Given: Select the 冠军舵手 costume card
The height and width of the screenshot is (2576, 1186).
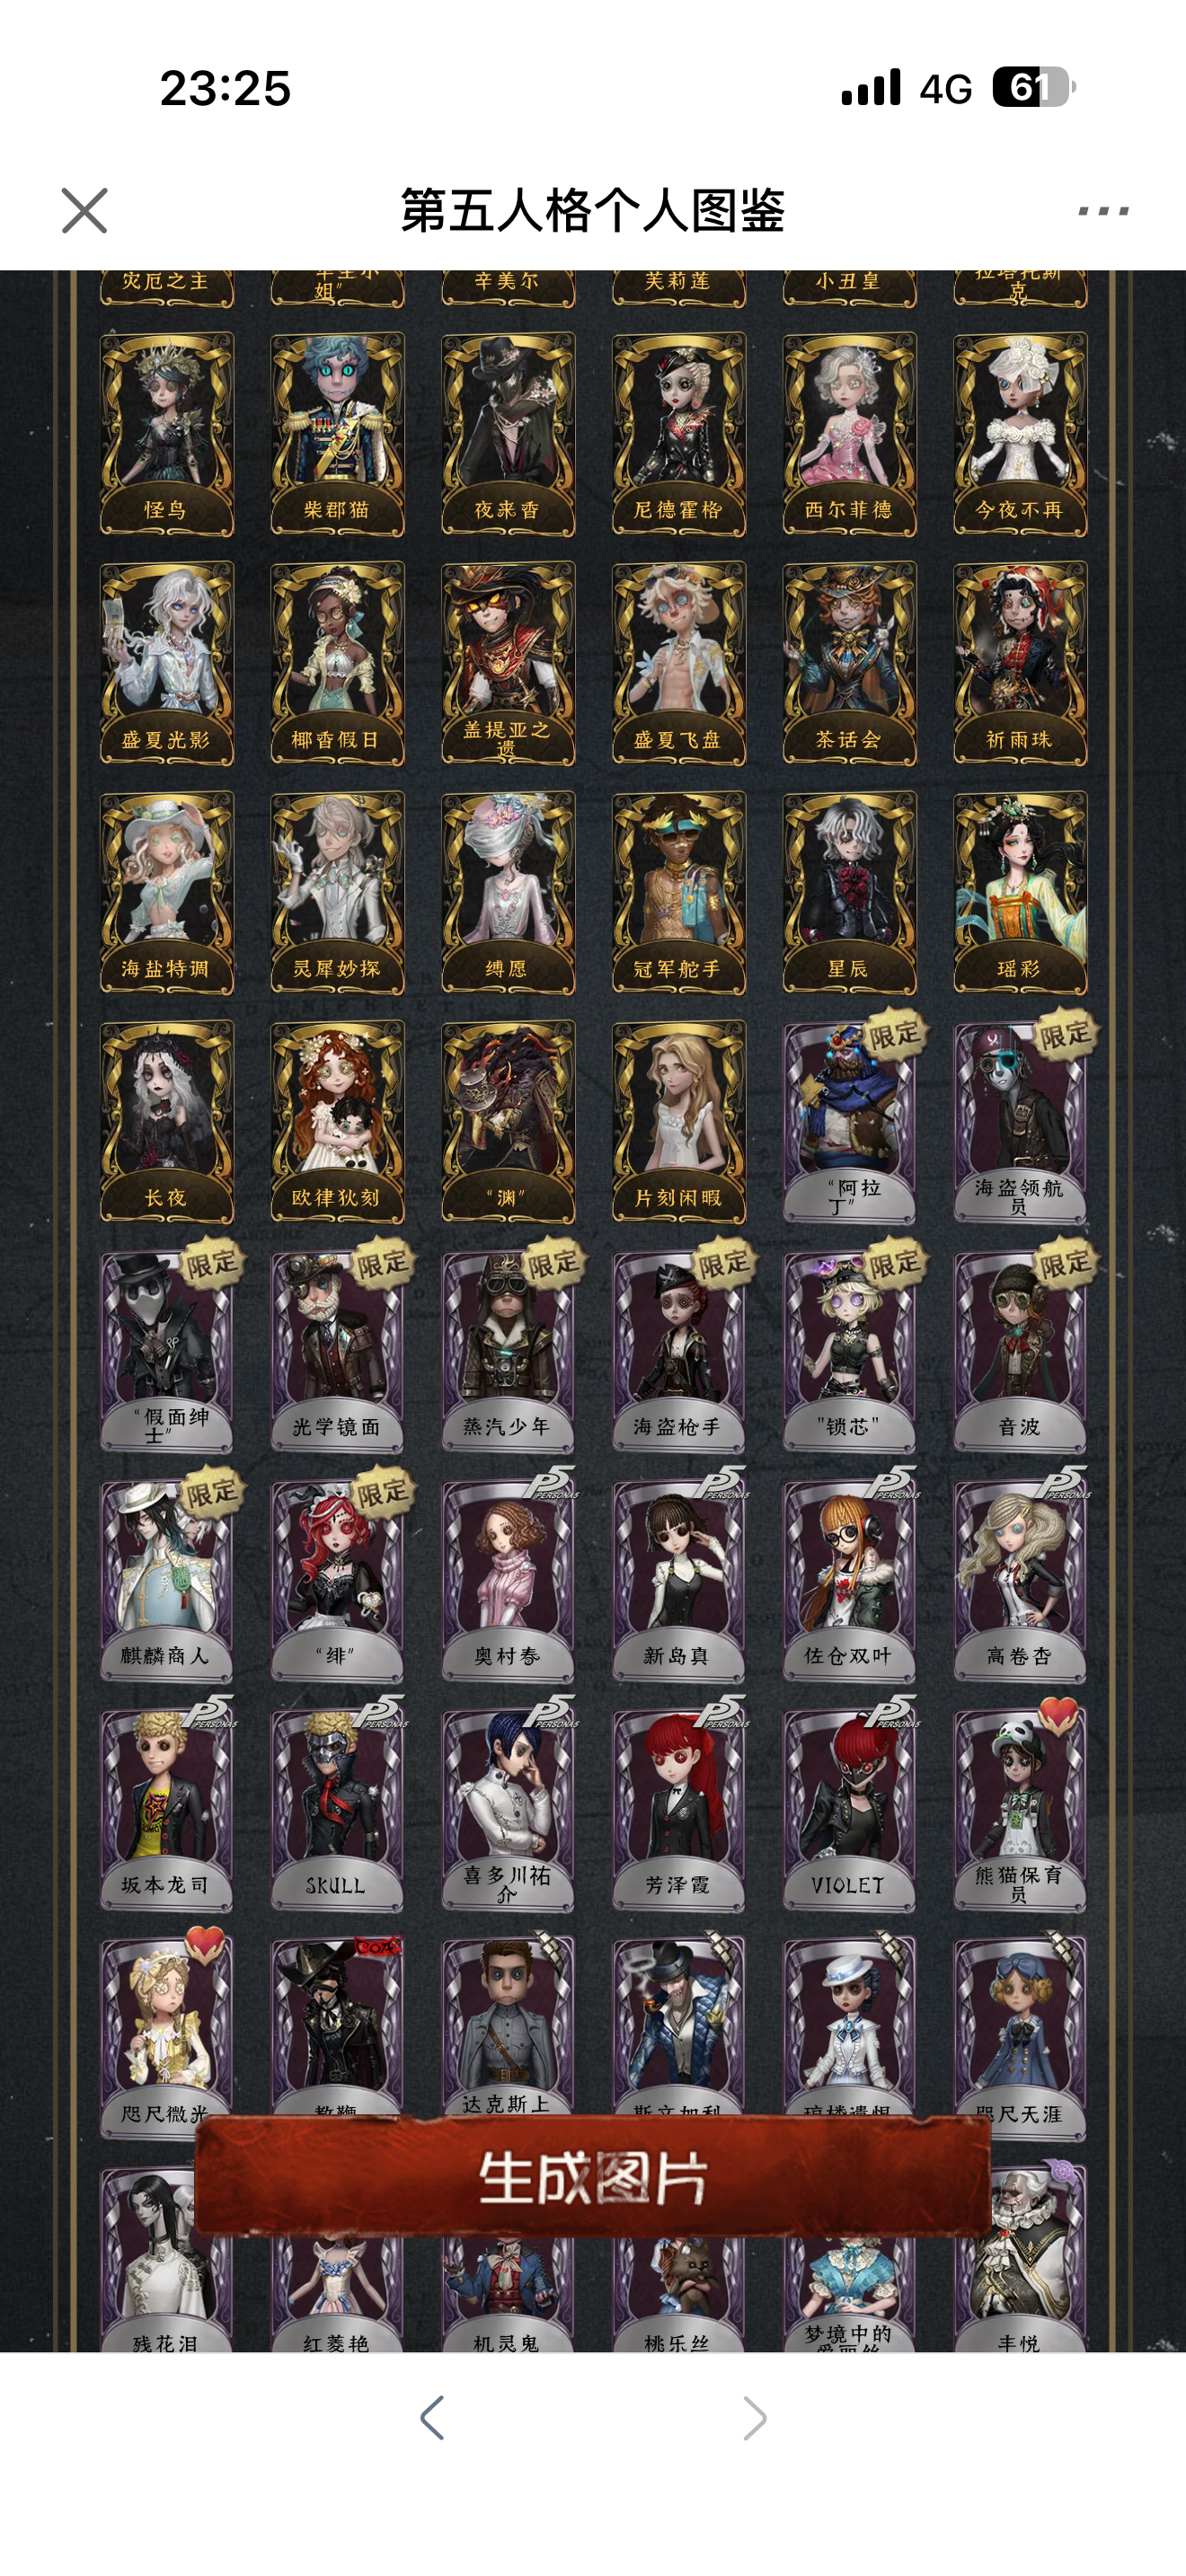Looking at the screenshot, I should pos(679,893).
